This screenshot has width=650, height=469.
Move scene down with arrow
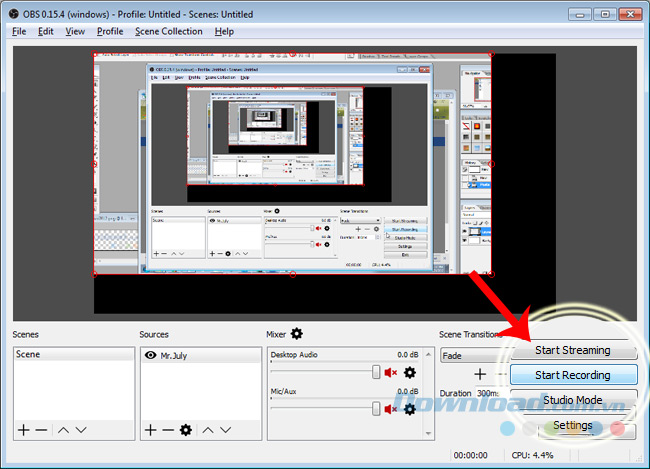[81, 430]
